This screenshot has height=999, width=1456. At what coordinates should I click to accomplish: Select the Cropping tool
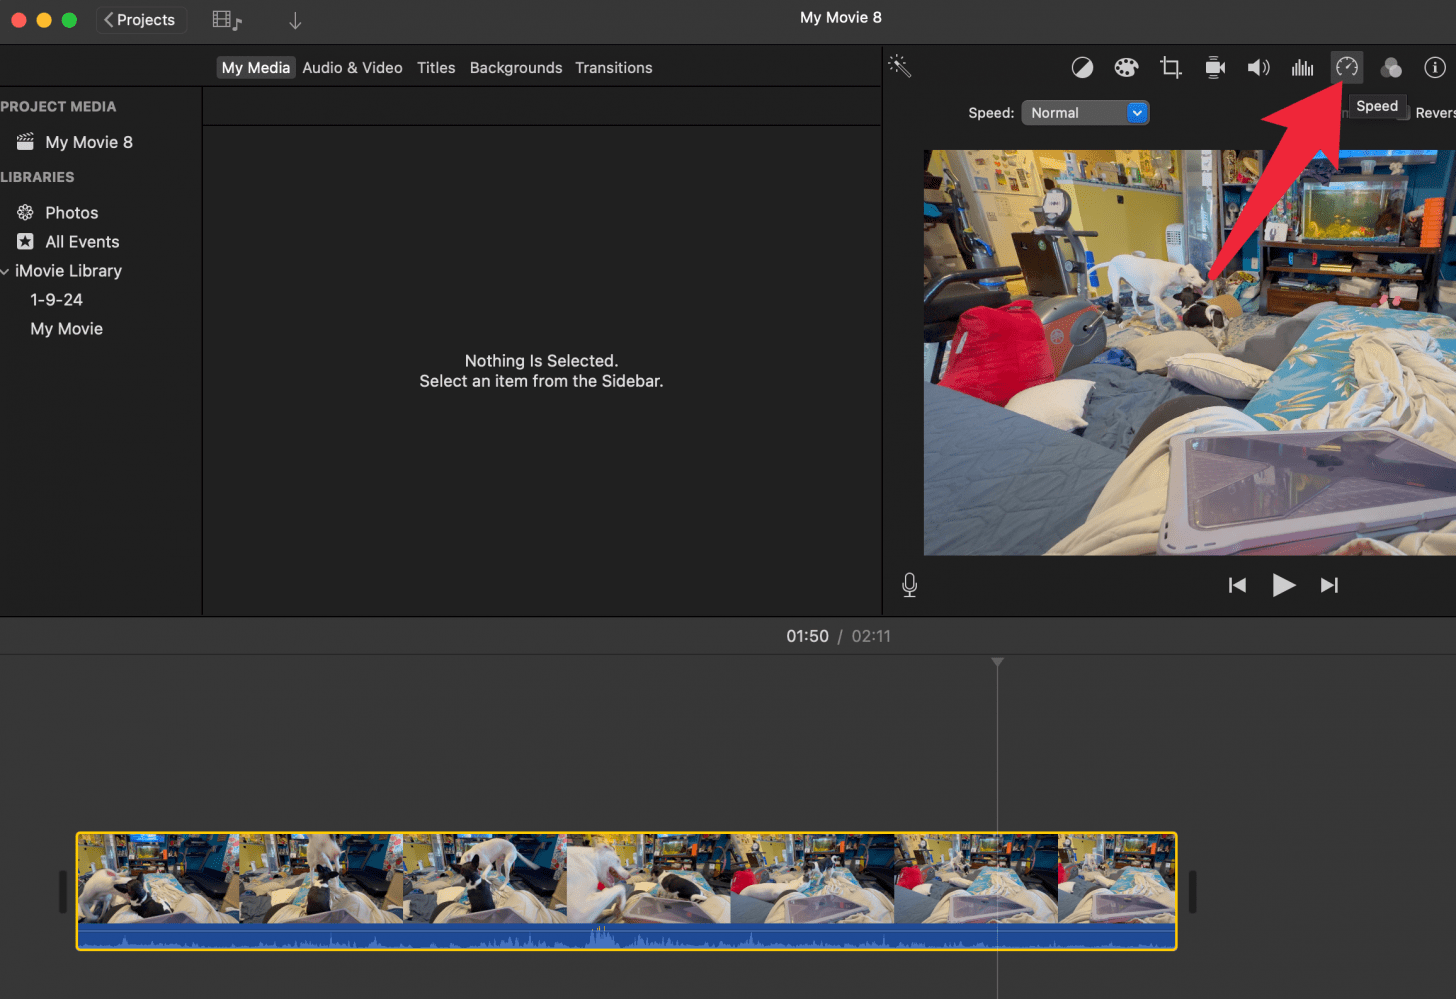click(x=1170, y=67)
